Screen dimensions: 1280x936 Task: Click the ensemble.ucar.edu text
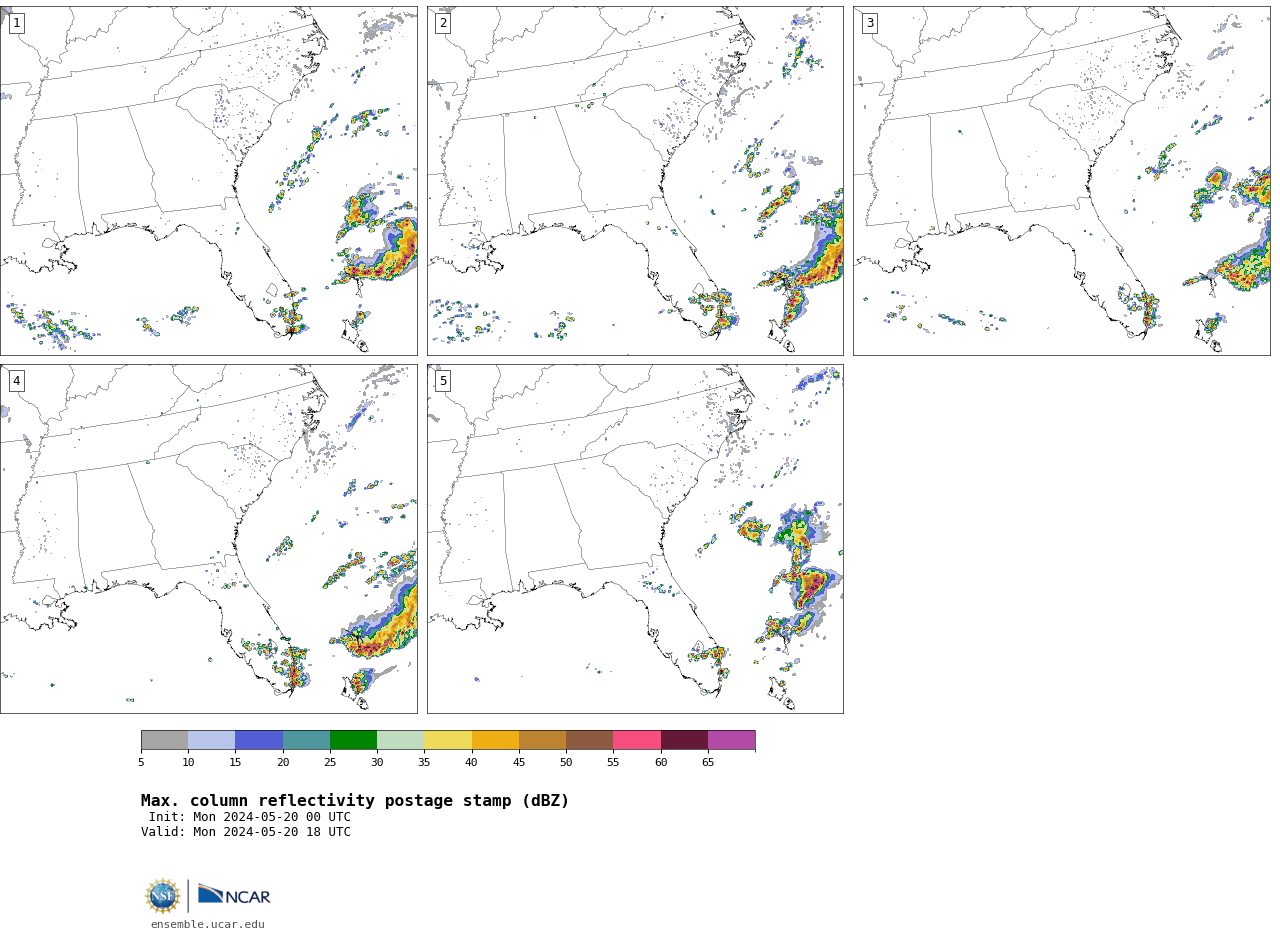[x=208, y=925]
